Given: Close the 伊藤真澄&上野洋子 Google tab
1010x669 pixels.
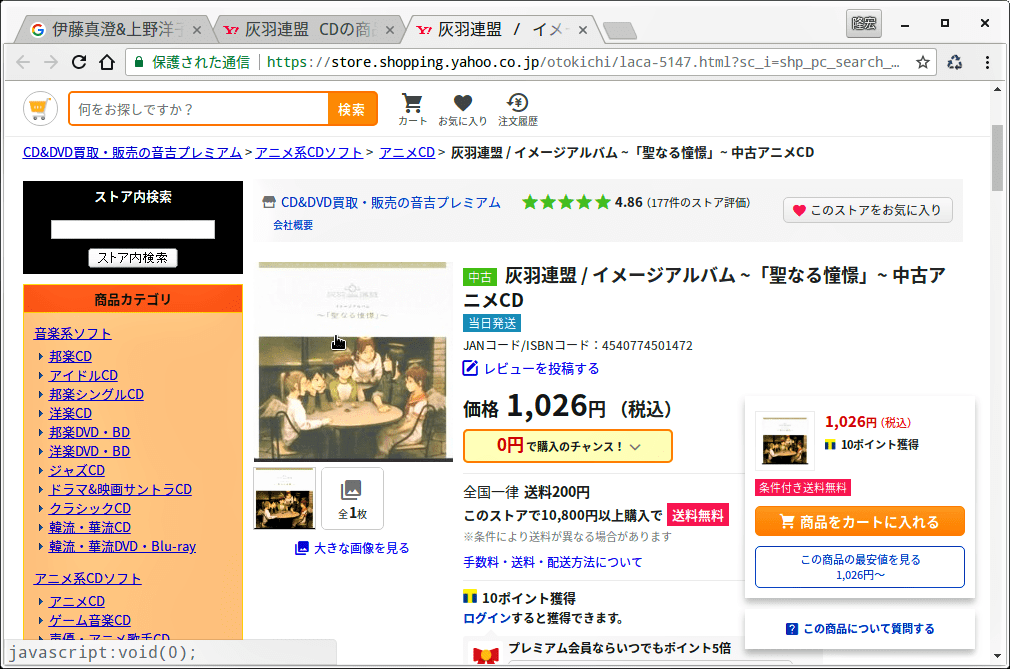Looking at the screenshot, I should [196, 30].
